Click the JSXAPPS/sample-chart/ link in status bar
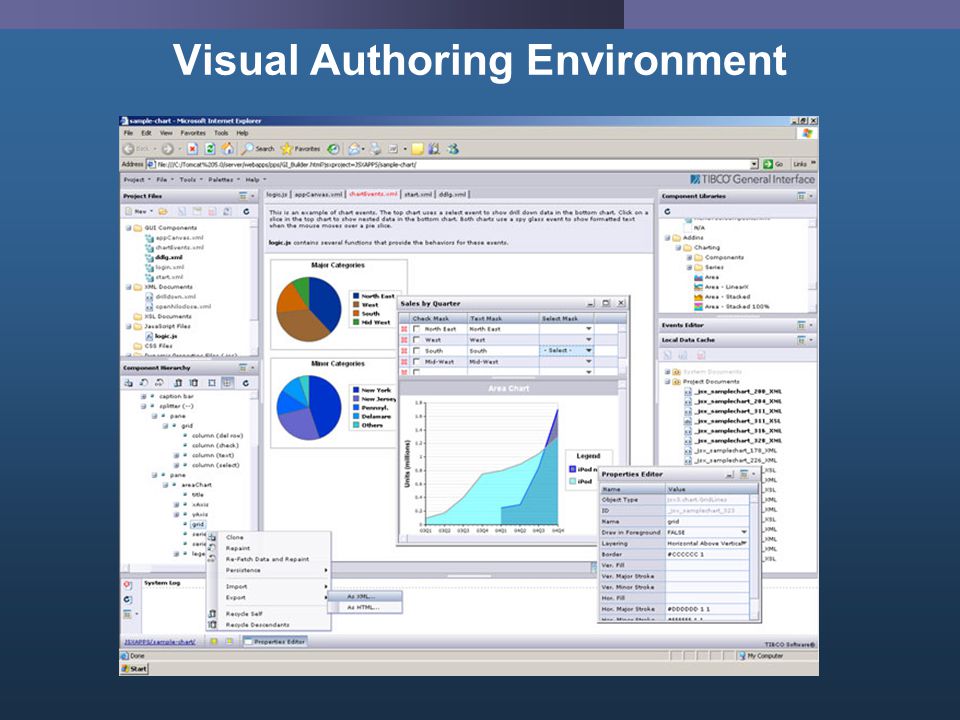960x720 pixels. tap(160, 642)
